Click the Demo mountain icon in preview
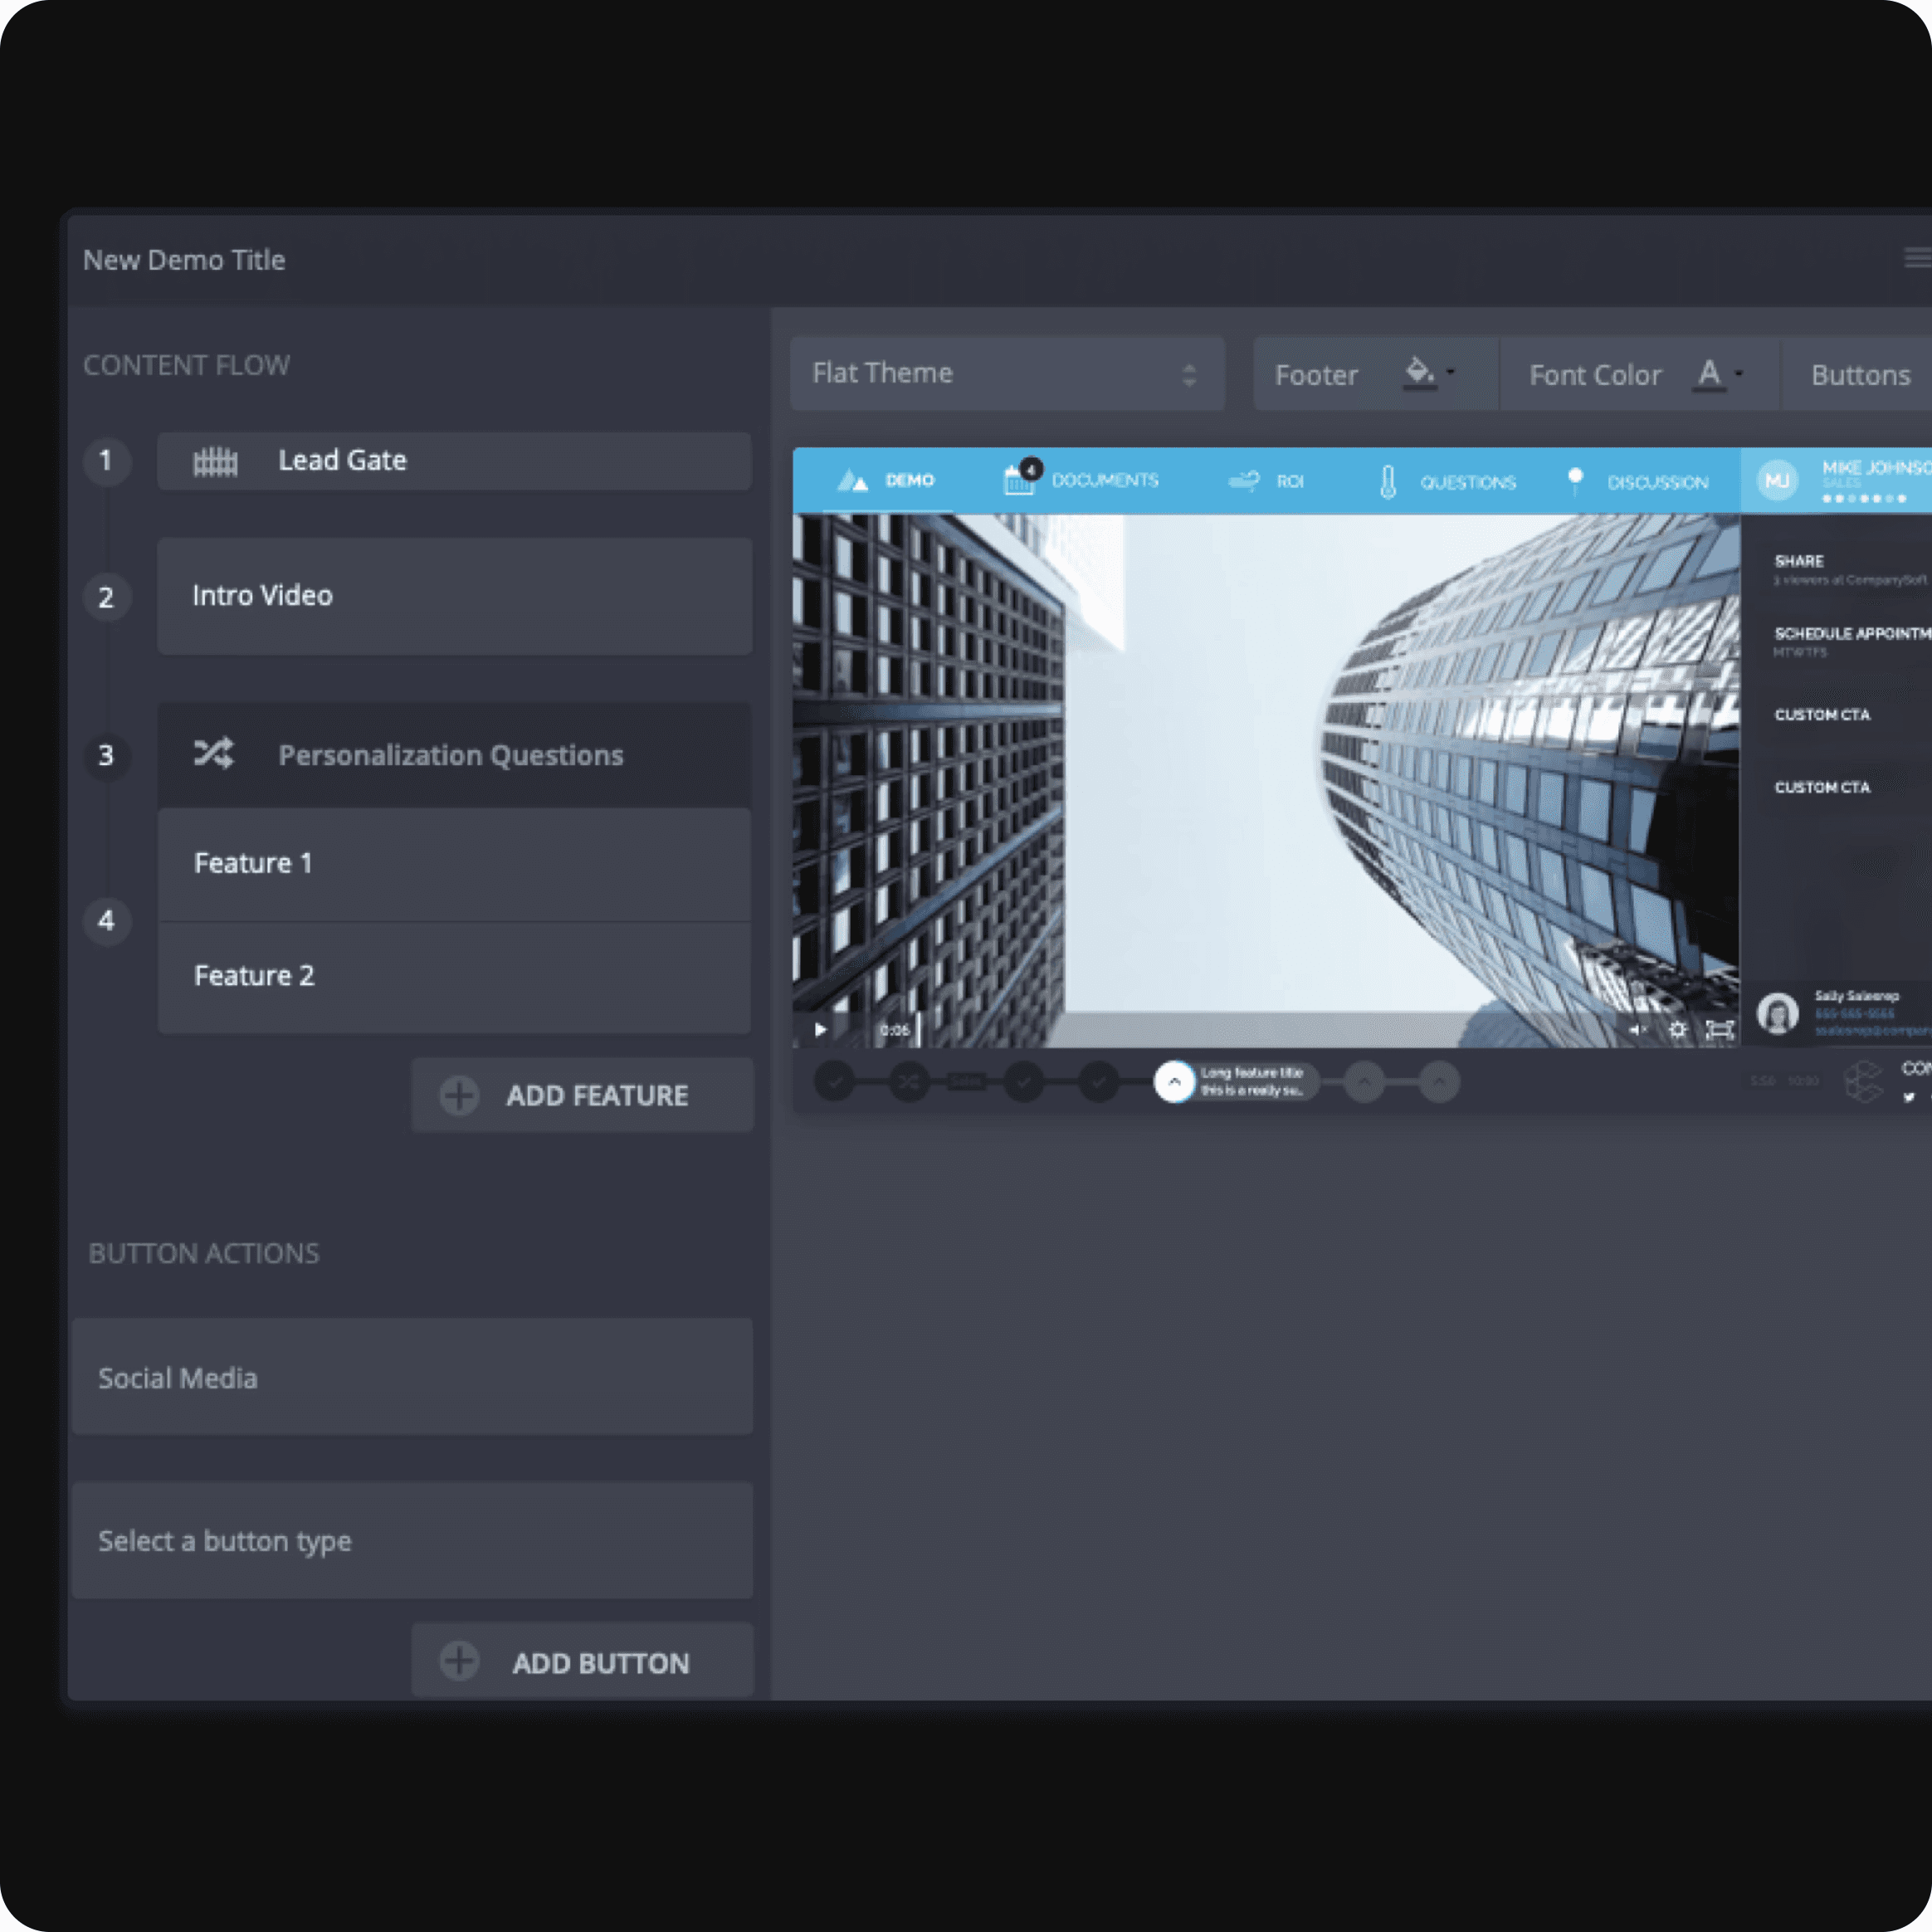 tap(852, 481)
